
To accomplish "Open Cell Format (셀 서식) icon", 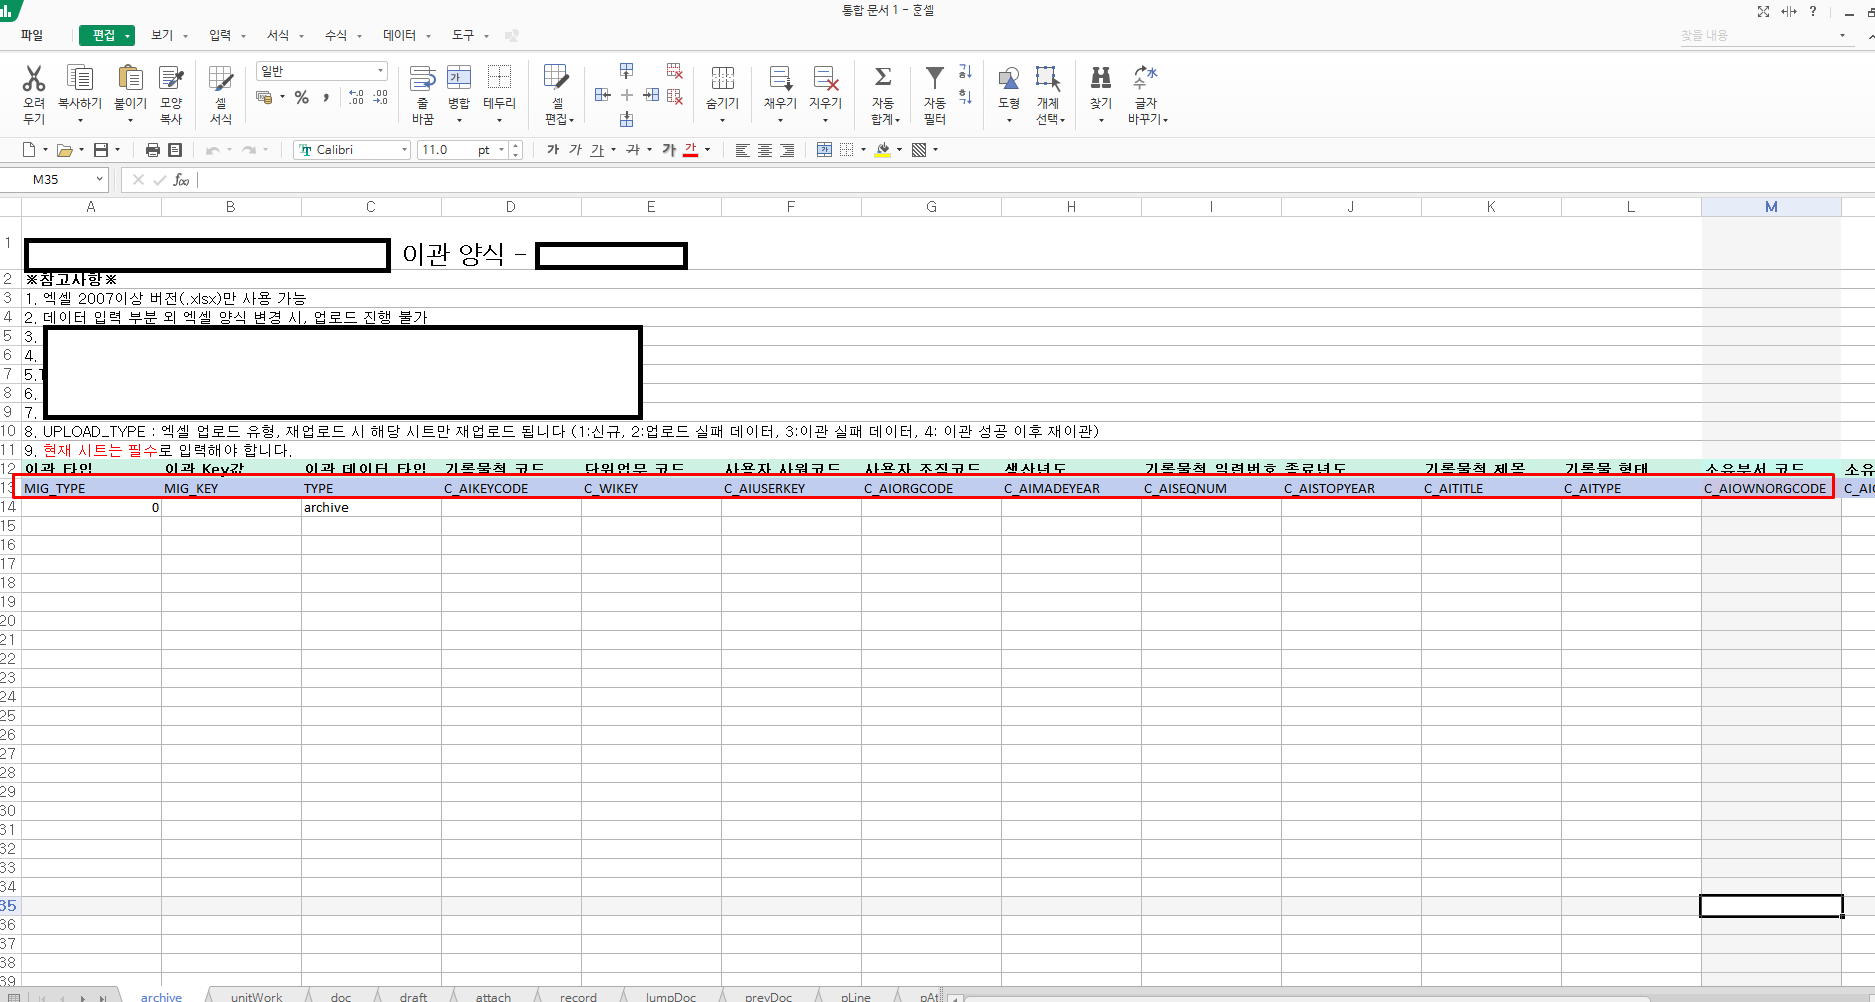I will click(x=221, y=78).
